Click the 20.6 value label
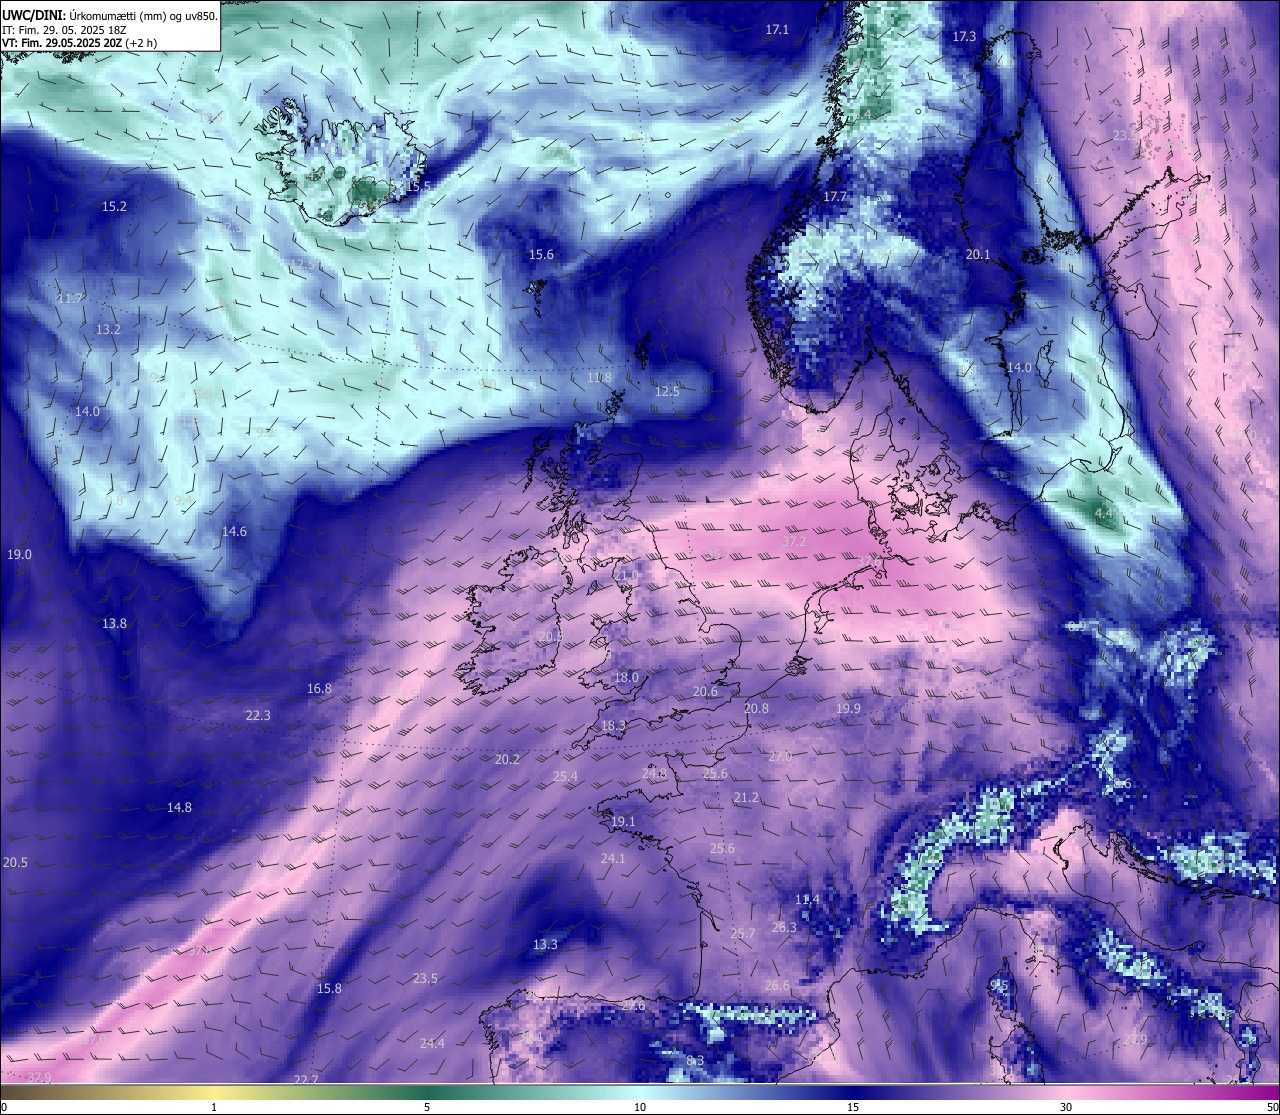This screenshot has width=1280, height=1115. (705, 692)
